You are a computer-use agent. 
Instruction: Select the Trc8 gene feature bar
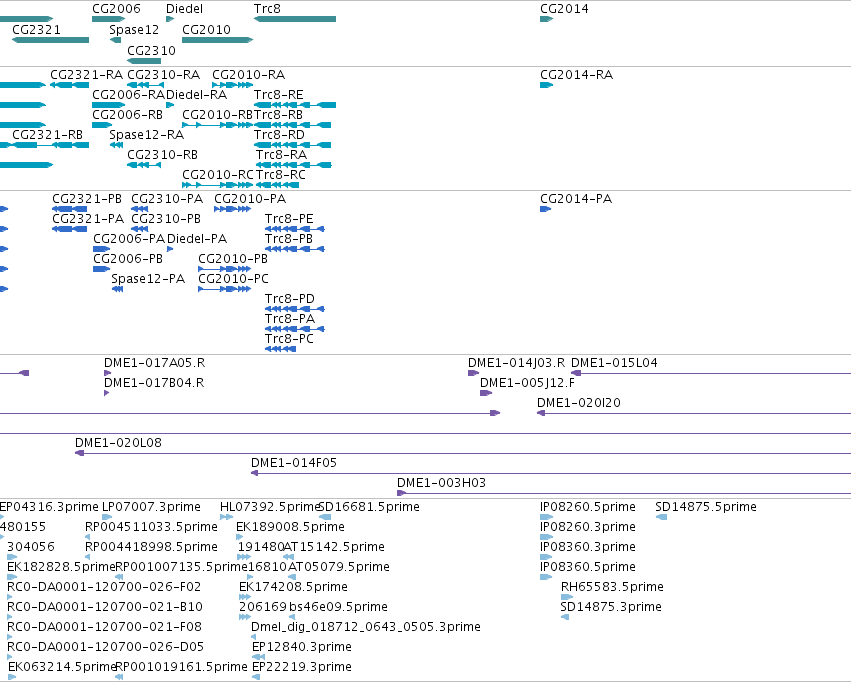tap(295, 19)
